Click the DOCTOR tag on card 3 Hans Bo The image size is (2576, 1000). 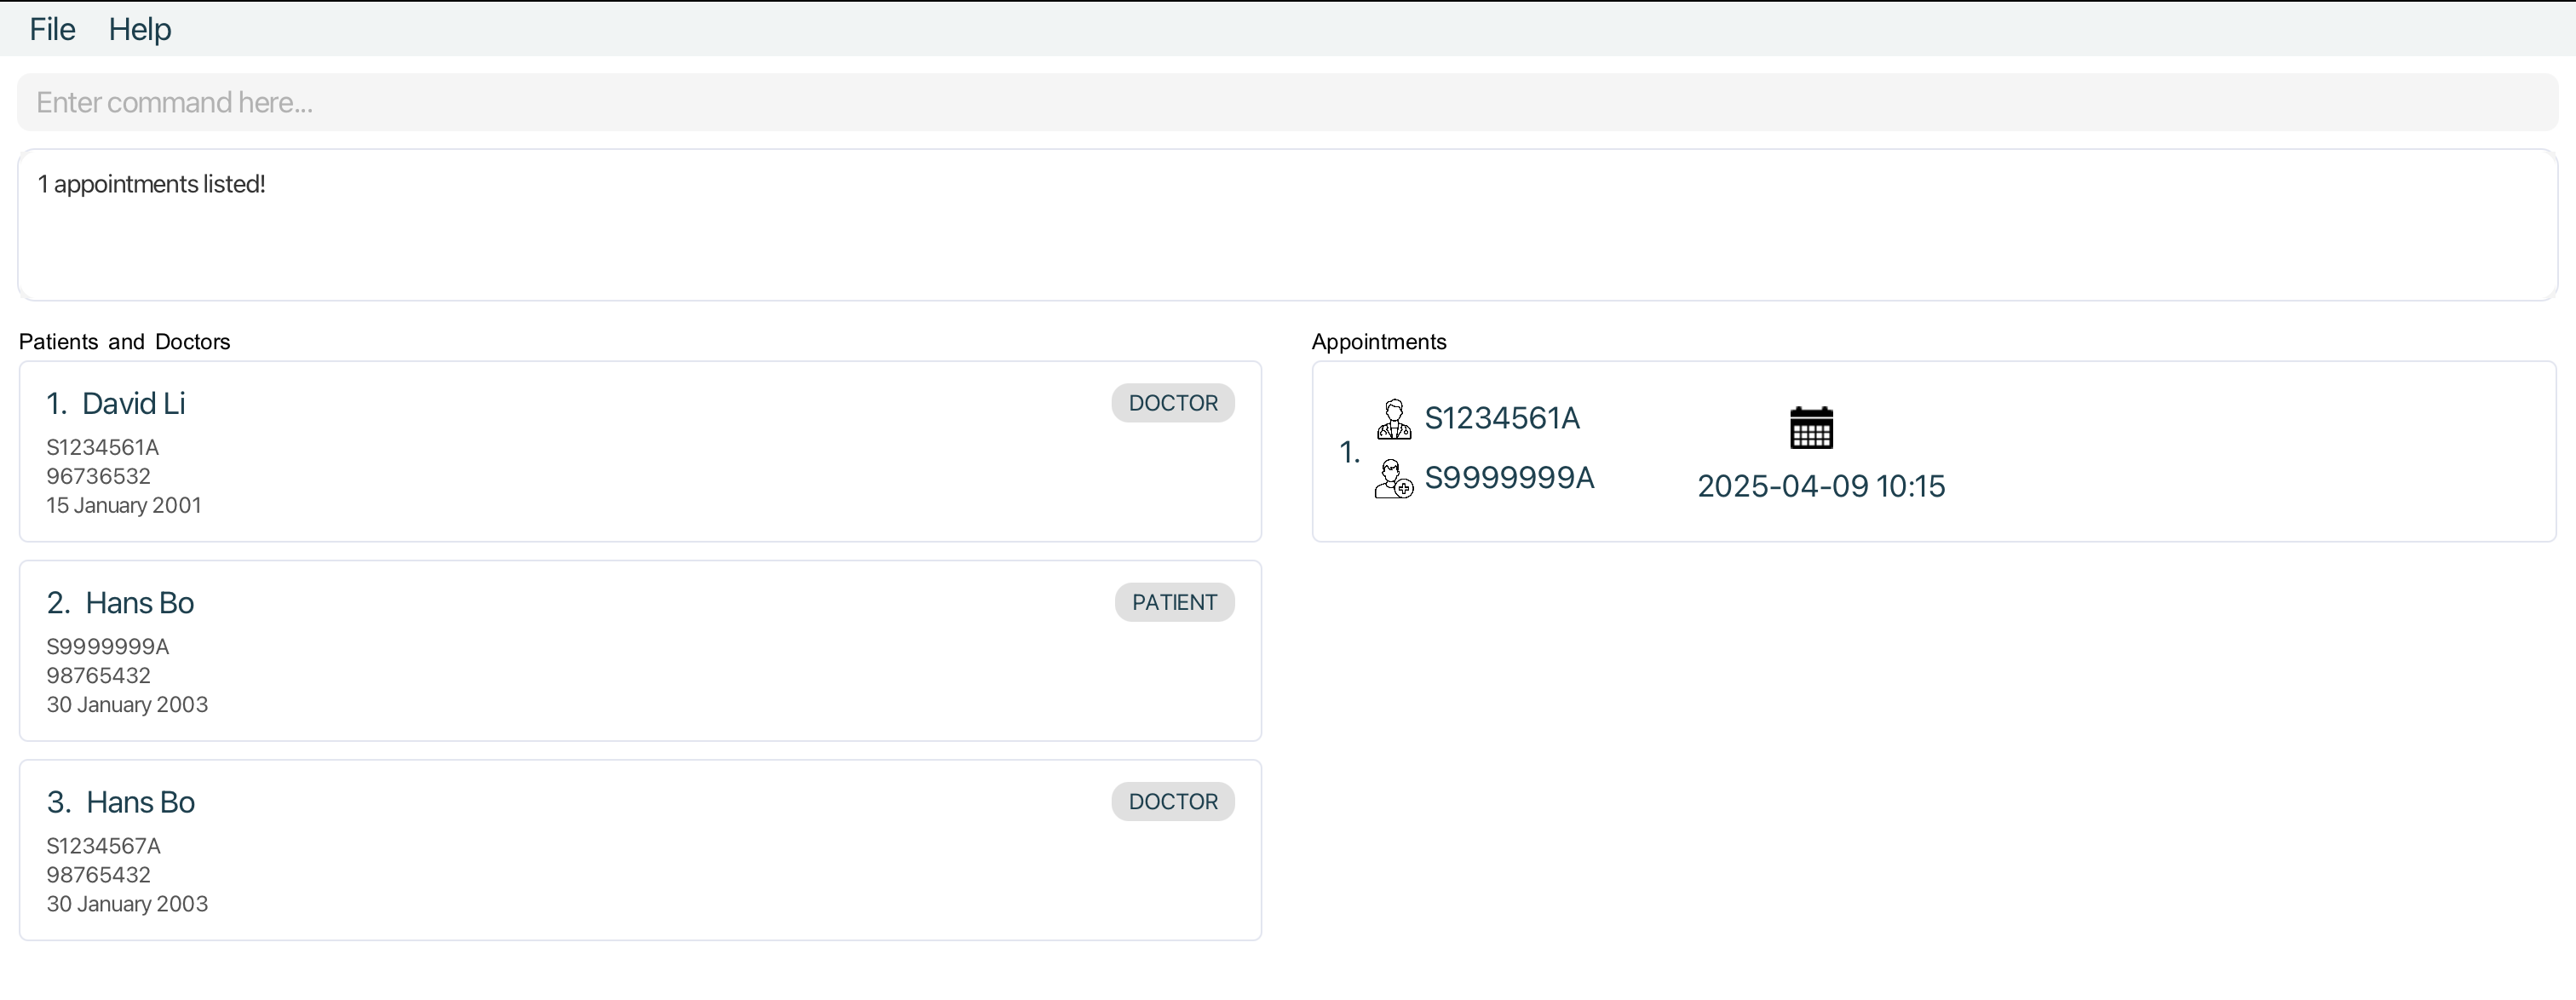(x=1173, y=802)
